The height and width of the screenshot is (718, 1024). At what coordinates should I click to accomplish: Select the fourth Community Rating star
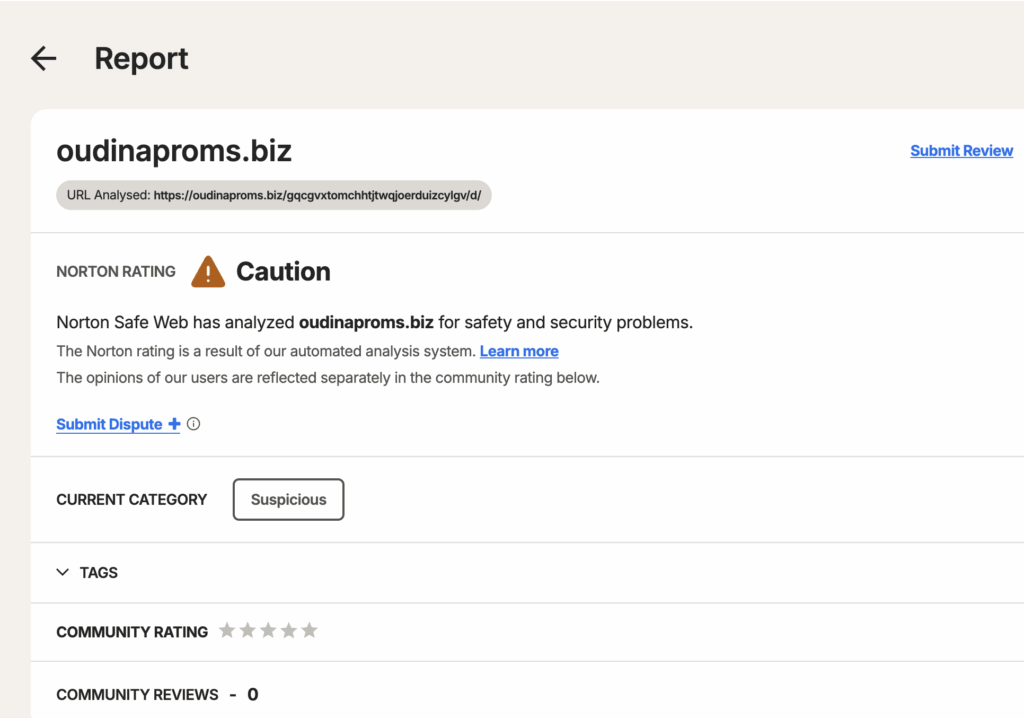(289, 630)
